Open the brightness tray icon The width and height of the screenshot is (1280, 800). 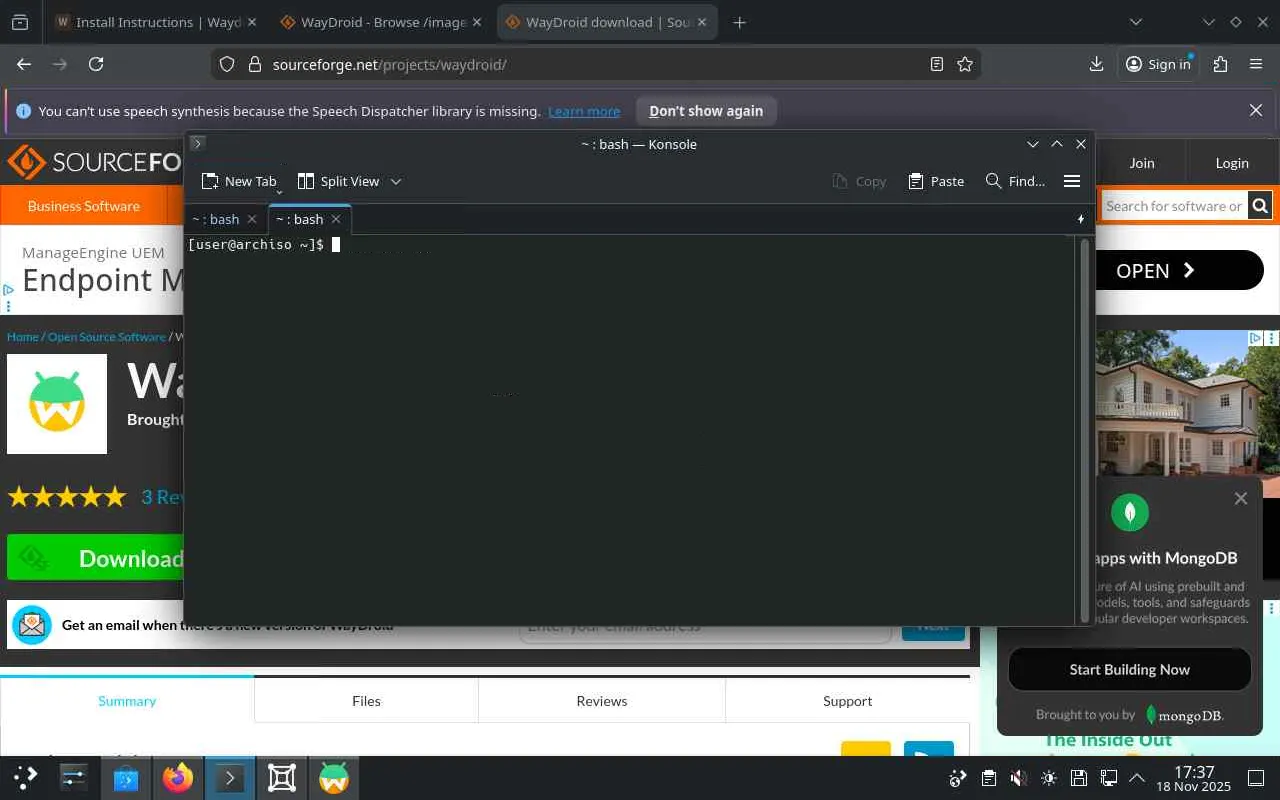tap(1048, 778)
